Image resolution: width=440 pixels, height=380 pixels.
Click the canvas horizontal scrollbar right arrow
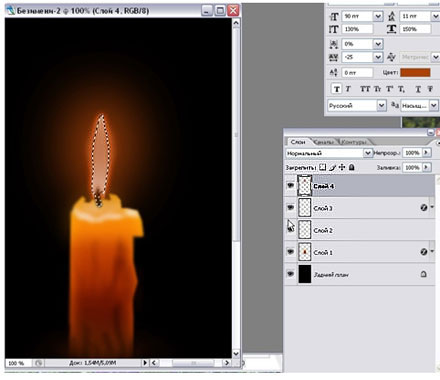coord(227,363)
